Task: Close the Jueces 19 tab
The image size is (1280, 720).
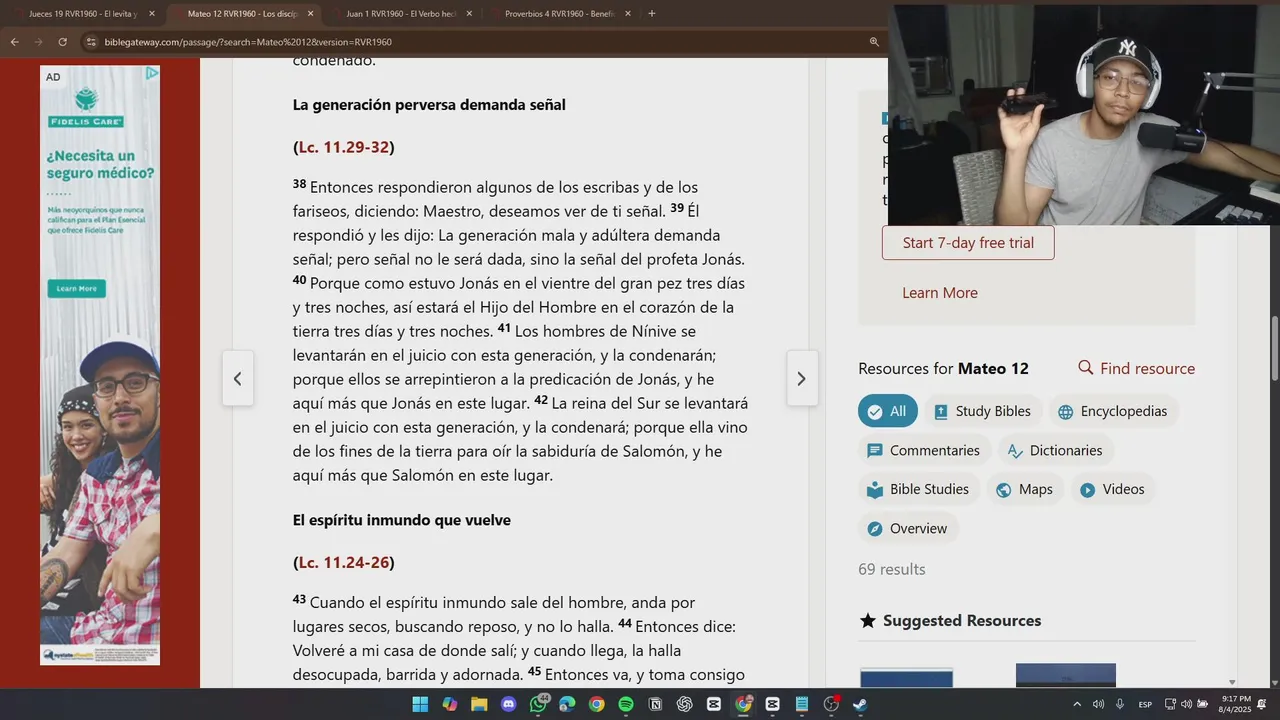Action: click(152, 14)
